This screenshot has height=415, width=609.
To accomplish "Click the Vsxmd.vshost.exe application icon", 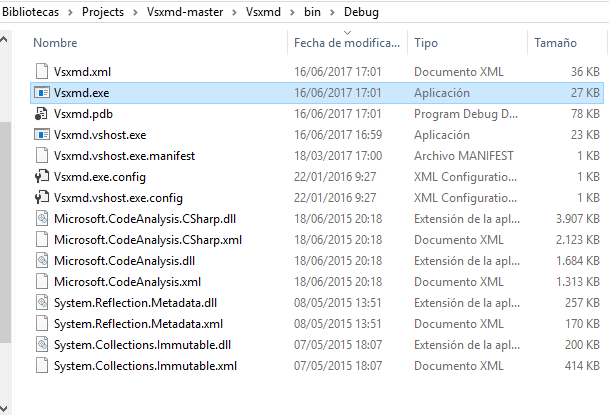I will pyautogui.click(x=42, y=134).
